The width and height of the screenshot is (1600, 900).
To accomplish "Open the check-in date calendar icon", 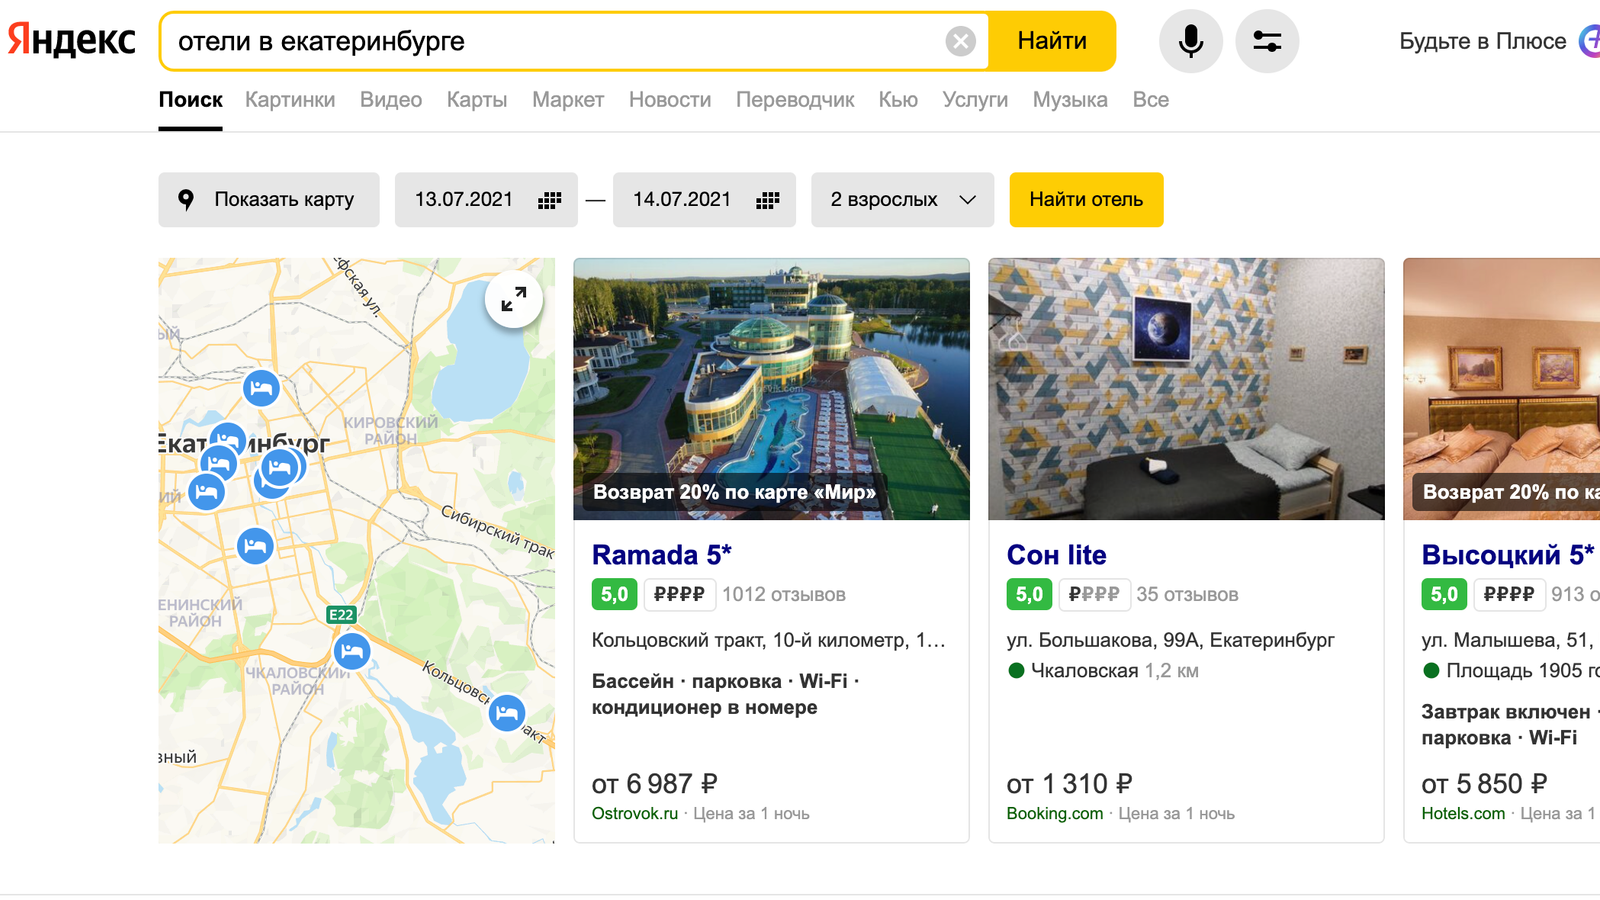I will pos(549,200).
